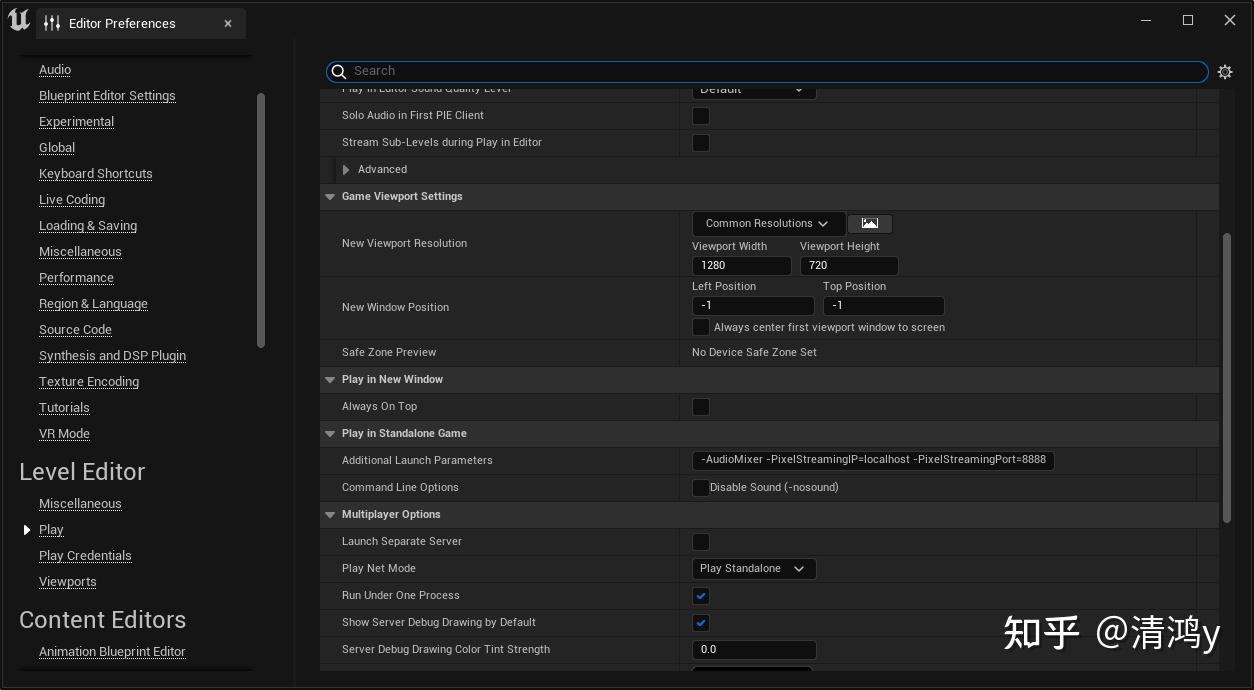Viewport: 1254px width, 690px height.
Task: Click the Viewport Width input field
Action: point(741,266)
